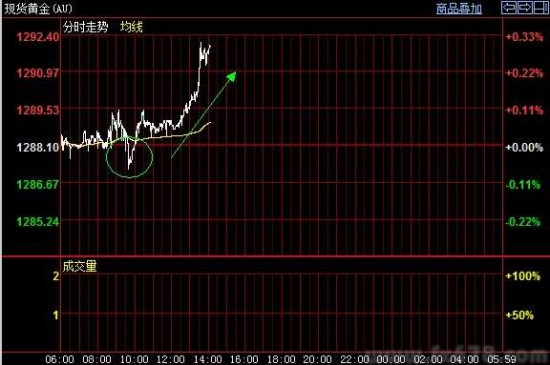Click the left arrow previous-chart icon

[x=508, y=8]
